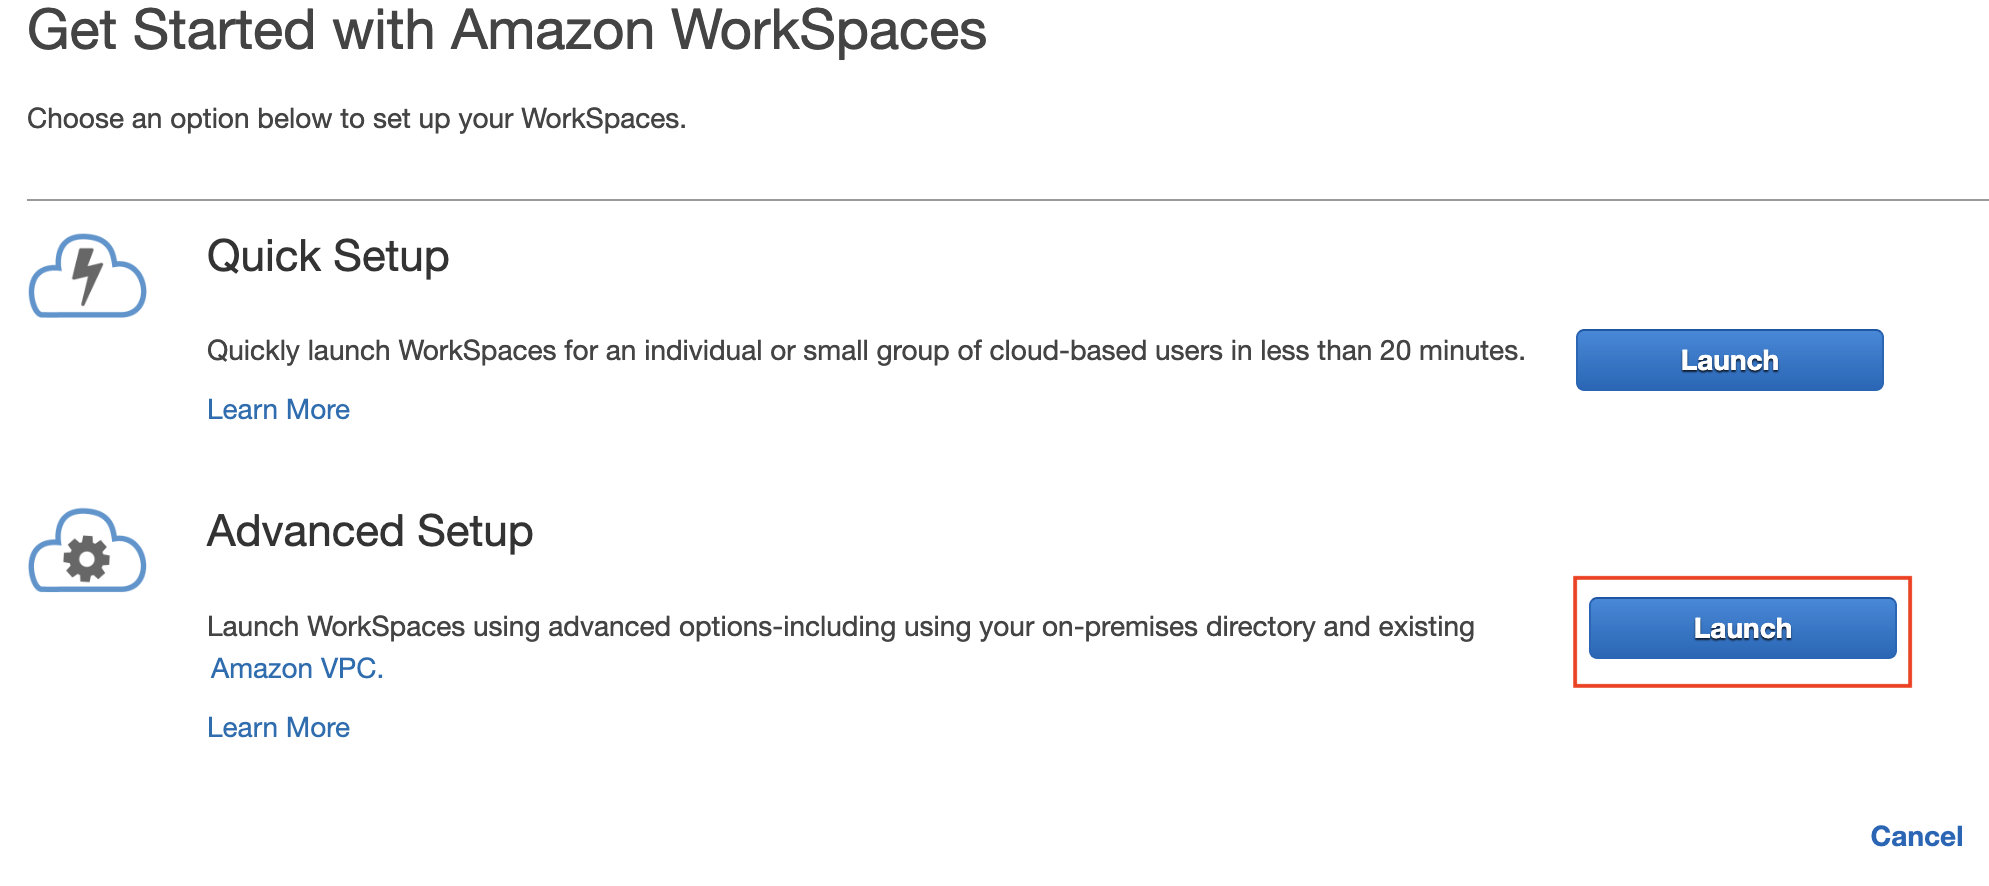Select the gear symbol inside the cloud
The width and height of the screenshot is (1989, 886).
(87, 559)
